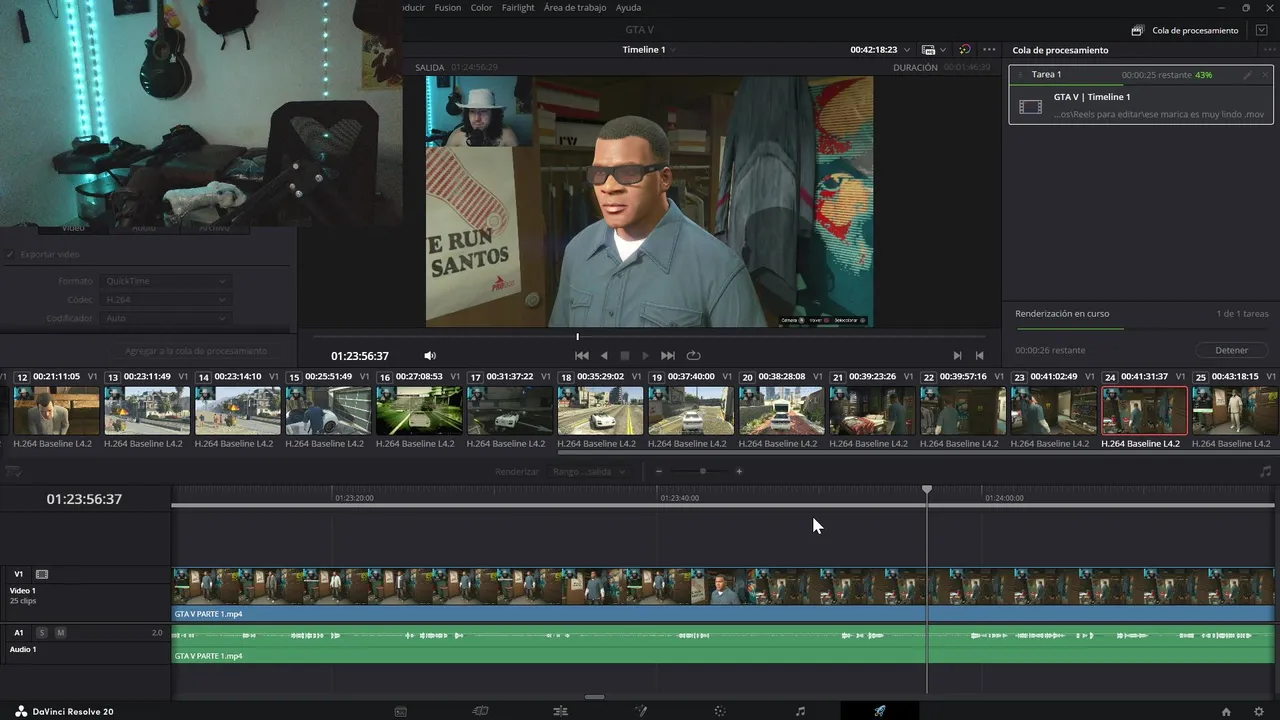Screen dimensions: 1280x720
Task: Select the GTA V PARTE 1.mp4 audio clip
Action: tap(723, 645)
